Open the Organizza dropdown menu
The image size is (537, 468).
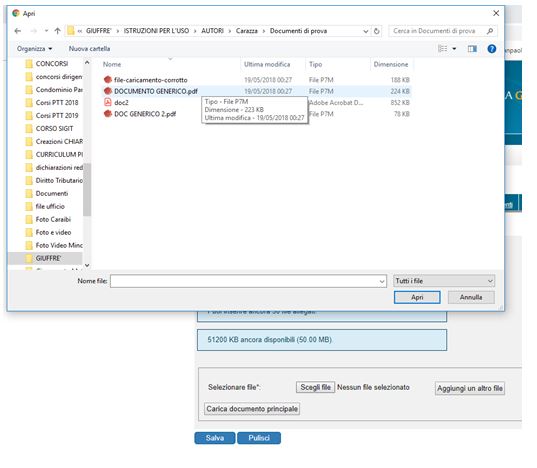35,49
